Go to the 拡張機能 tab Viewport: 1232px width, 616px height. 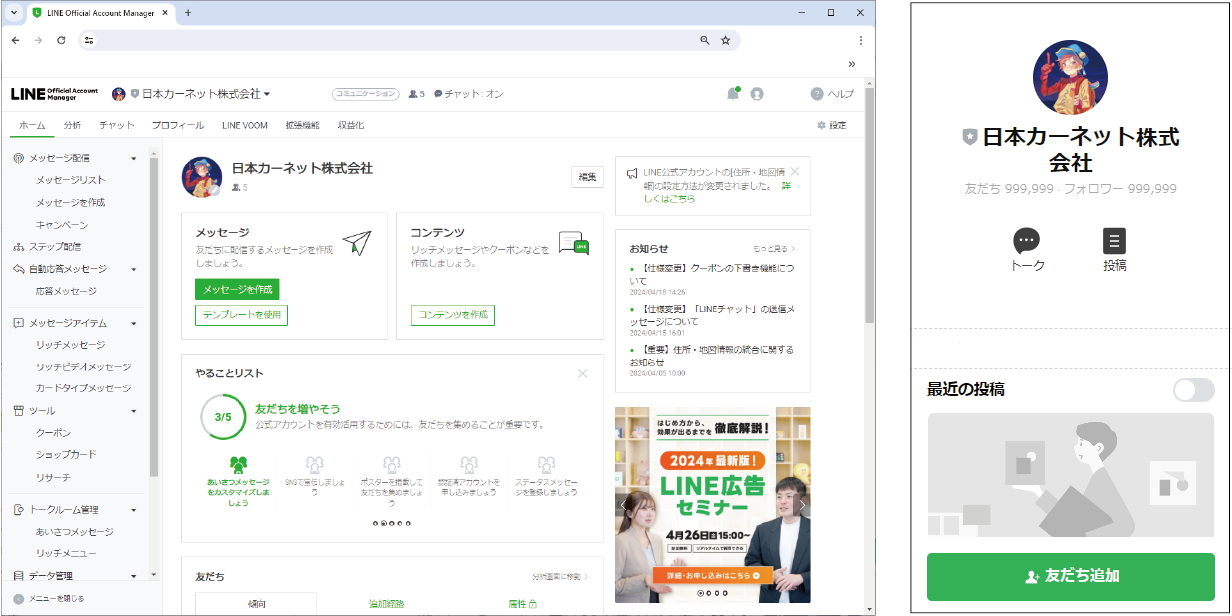[302, 125]
